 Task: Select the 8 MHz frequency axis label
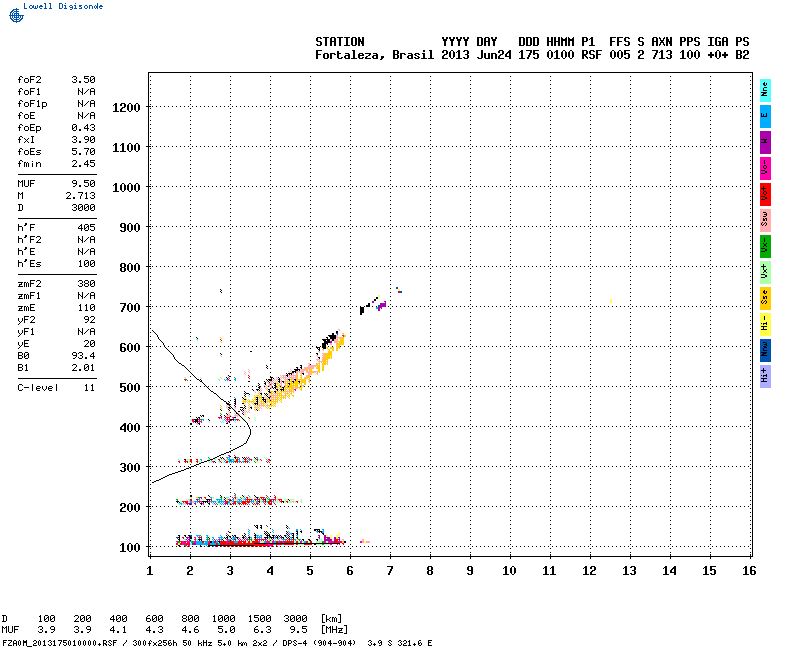[x=430, y=571]
